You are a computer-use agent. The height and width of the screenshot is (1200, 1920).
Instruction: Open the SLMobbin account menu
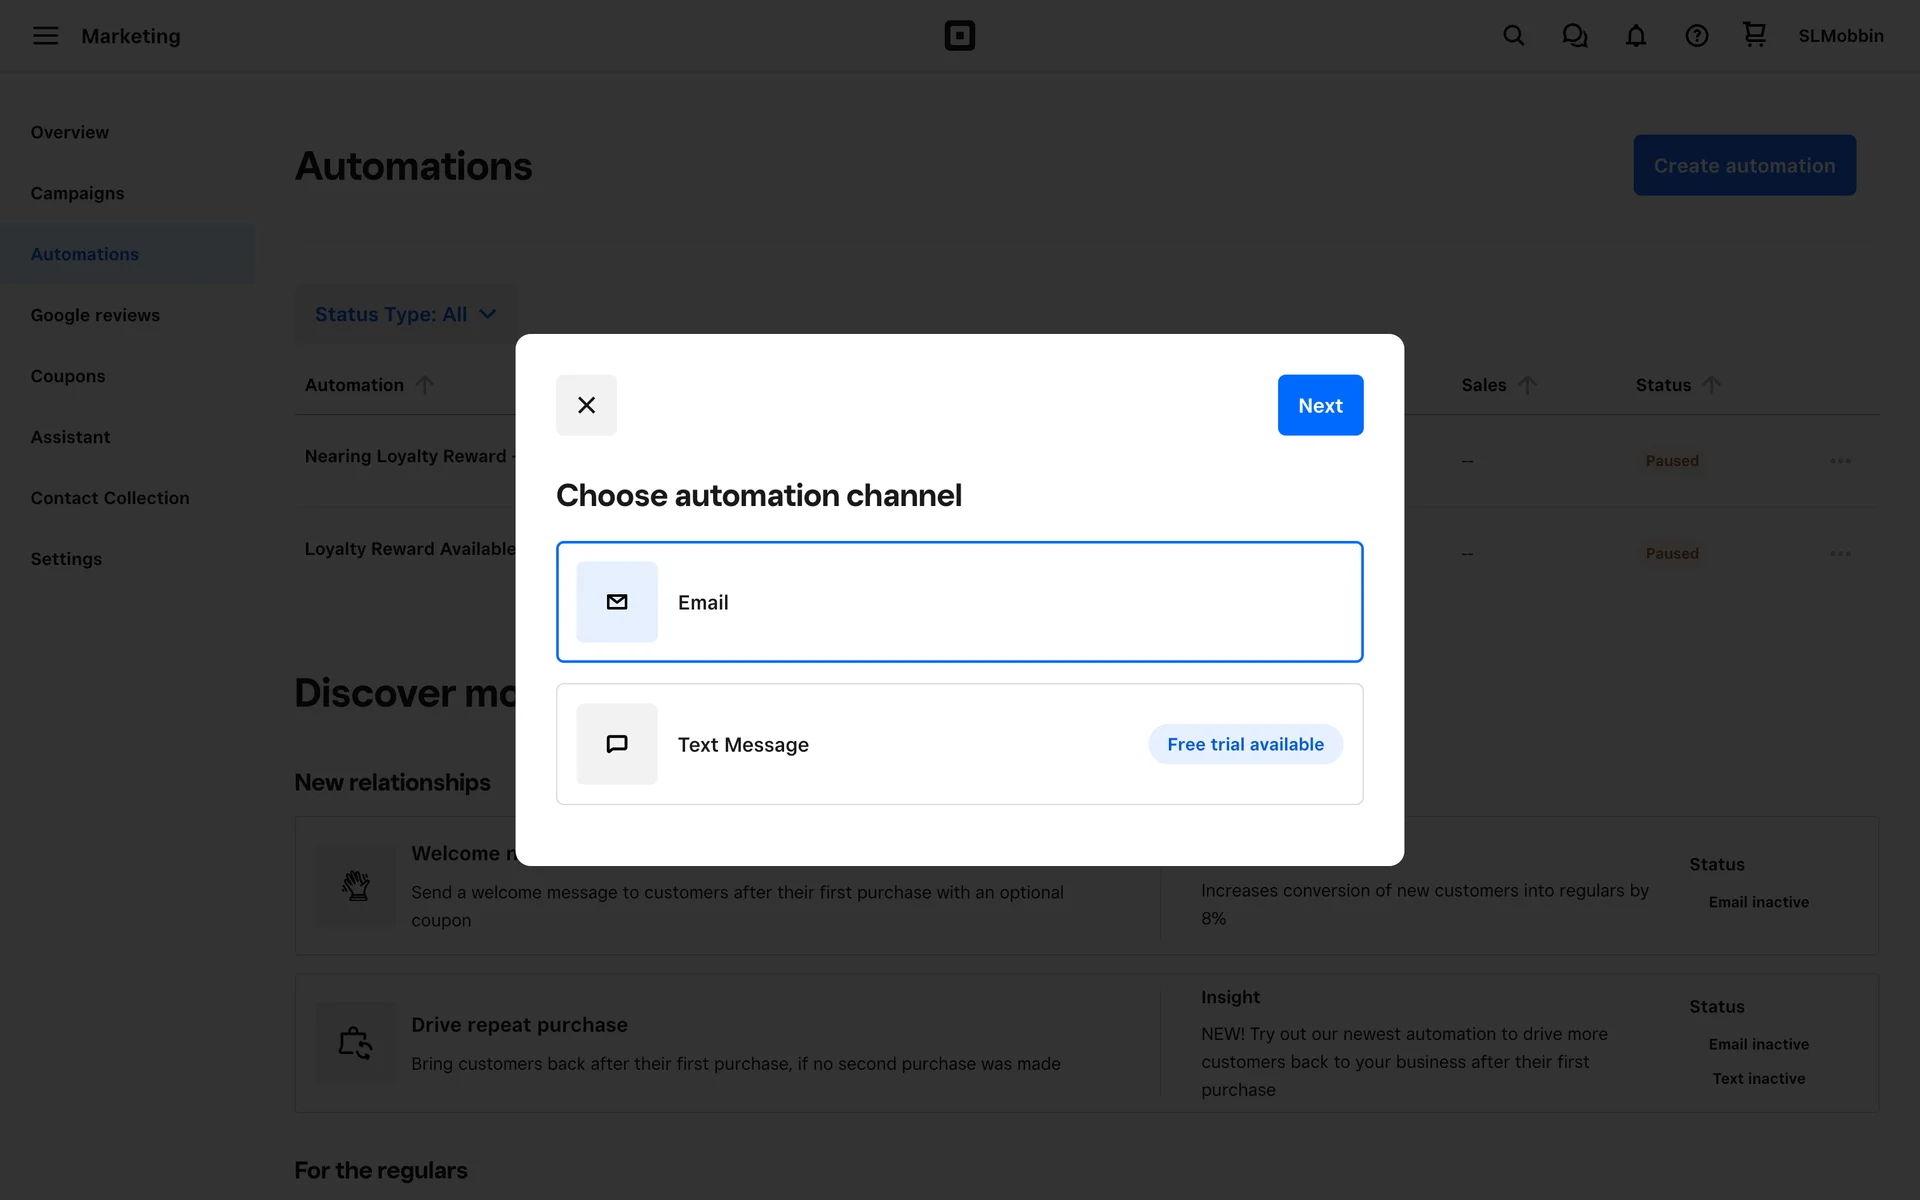pos(1840,36)
